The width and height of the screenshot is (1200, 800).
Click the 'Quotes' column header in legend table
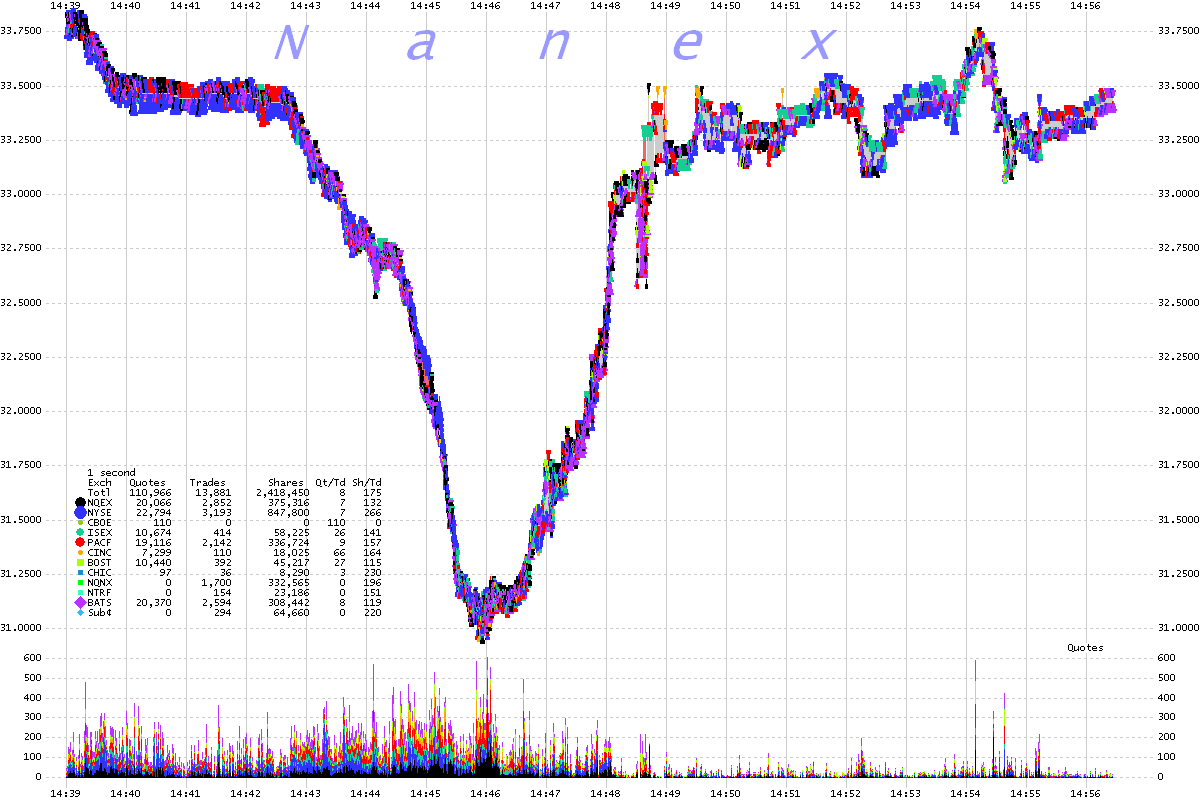147,483
